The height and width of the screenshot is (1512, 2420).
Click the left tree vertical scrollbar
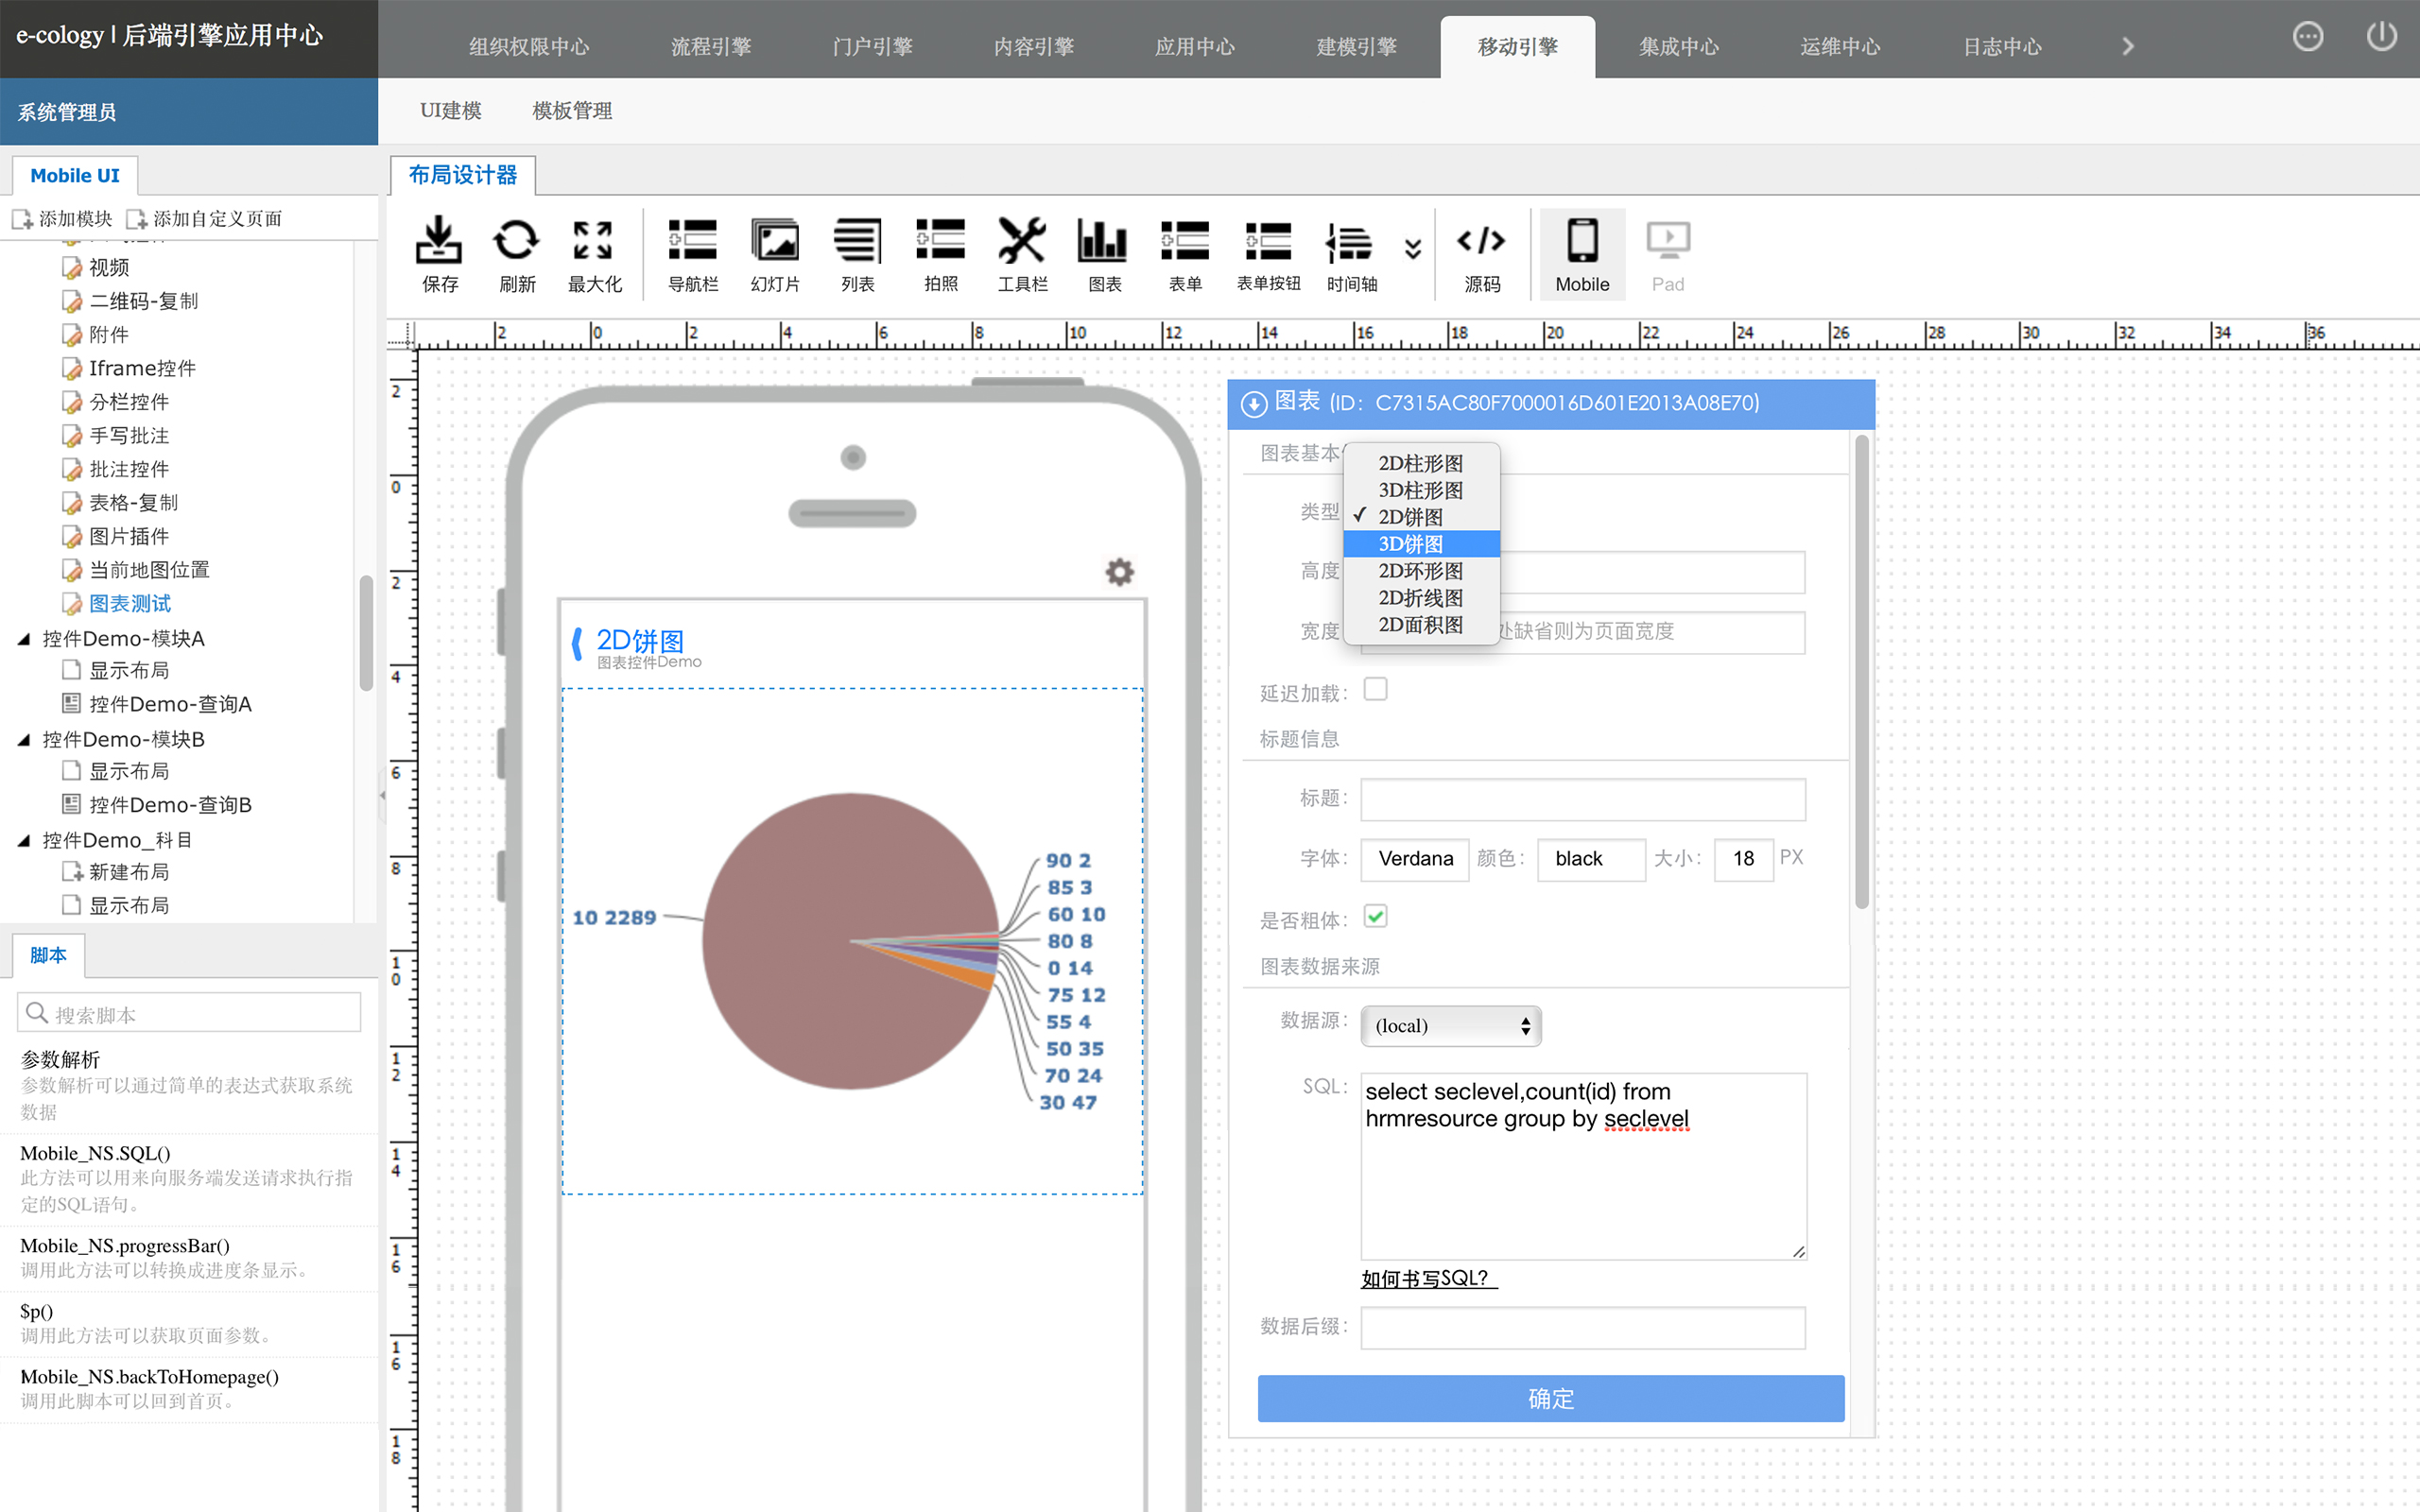click(x=366, y=632)
